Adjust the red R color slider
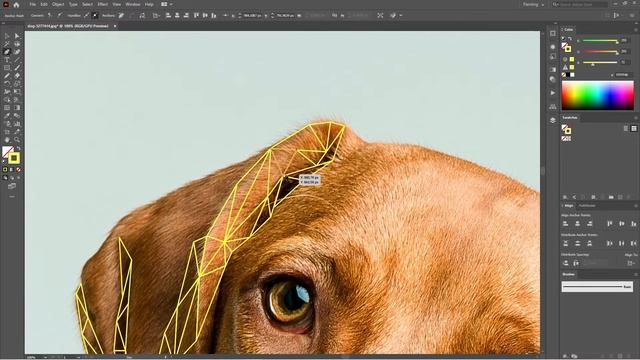Image resolution: width=640 pixels, height=360 pixels. (600, 40)
